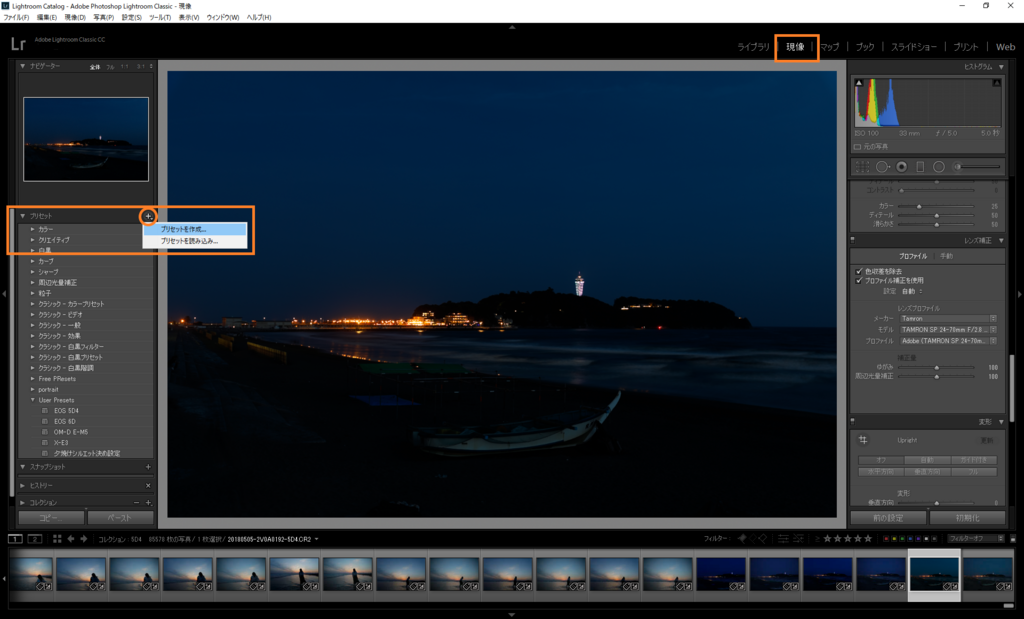Toggle the shadow clipping indicator in histogram
Screen dimensions: 1024x619
[859, 83]
